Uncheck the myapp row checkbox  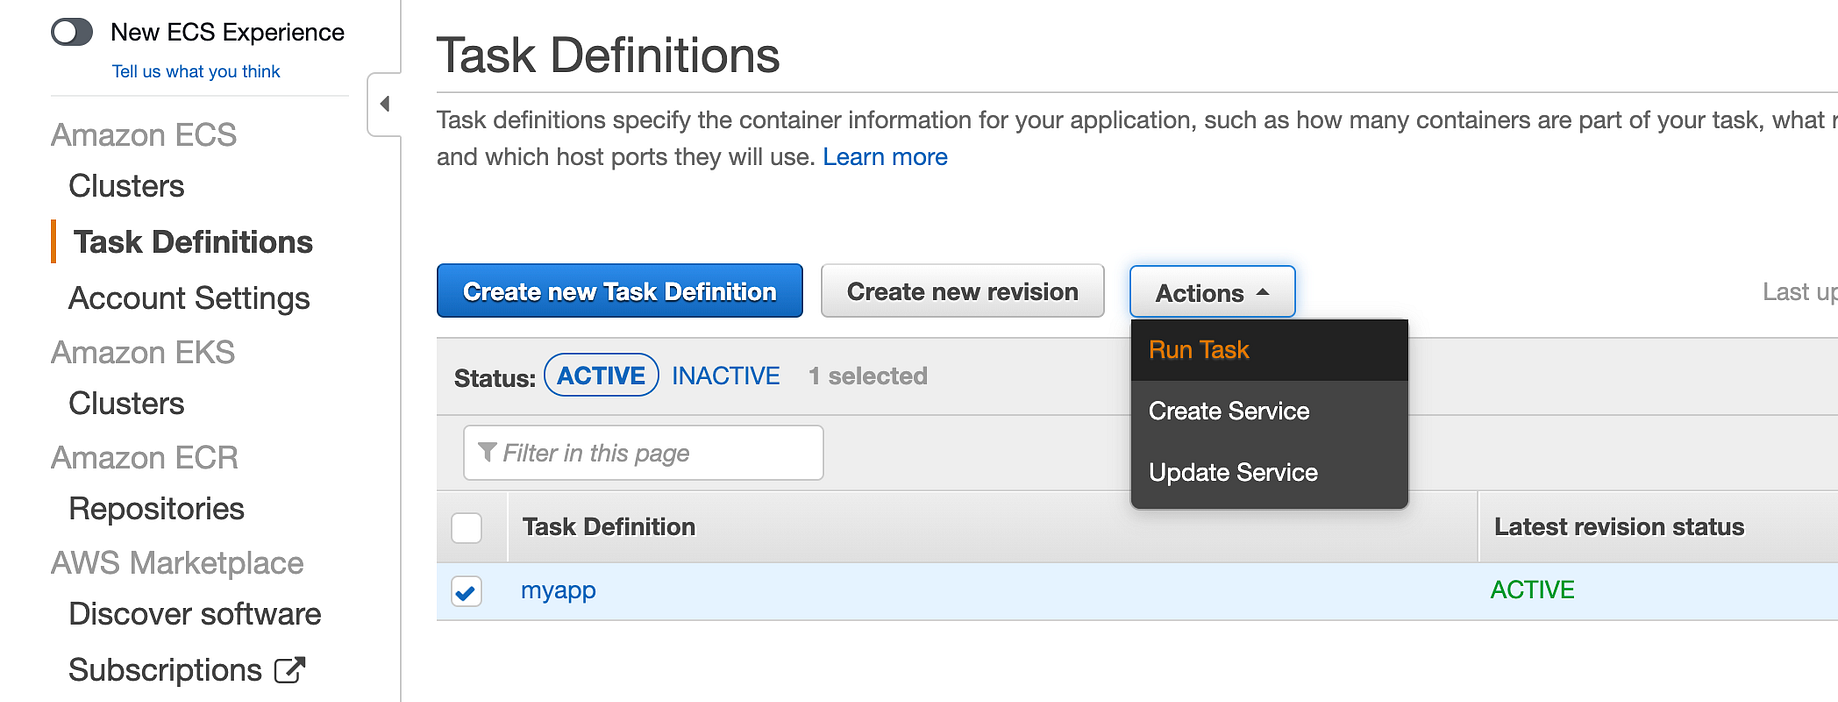click(x=466, y=591)
